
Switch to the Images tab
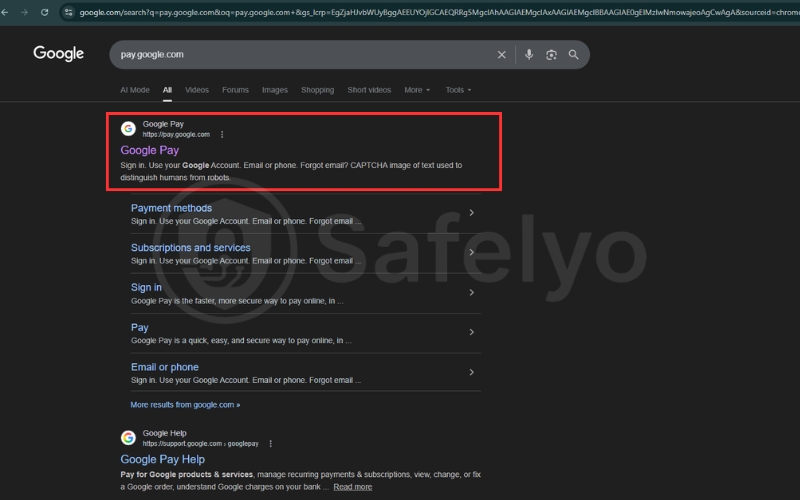point(274,90)
